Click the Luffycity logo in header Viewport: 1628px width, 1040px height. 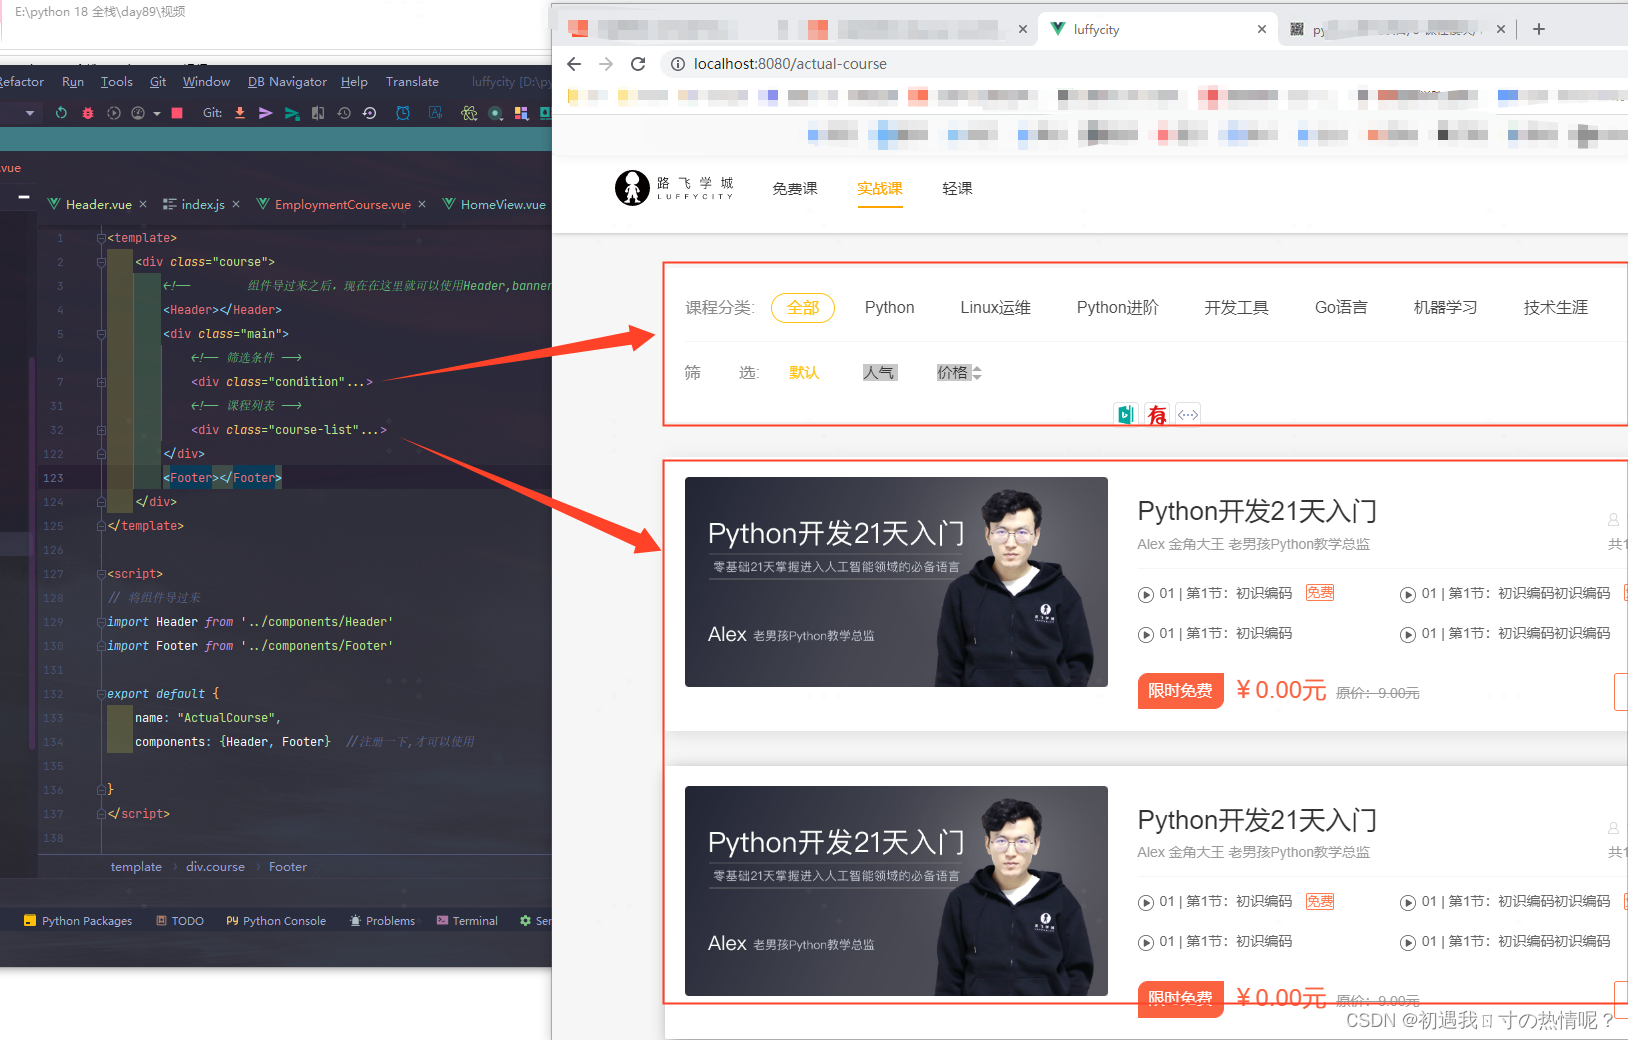pos(674,187)
